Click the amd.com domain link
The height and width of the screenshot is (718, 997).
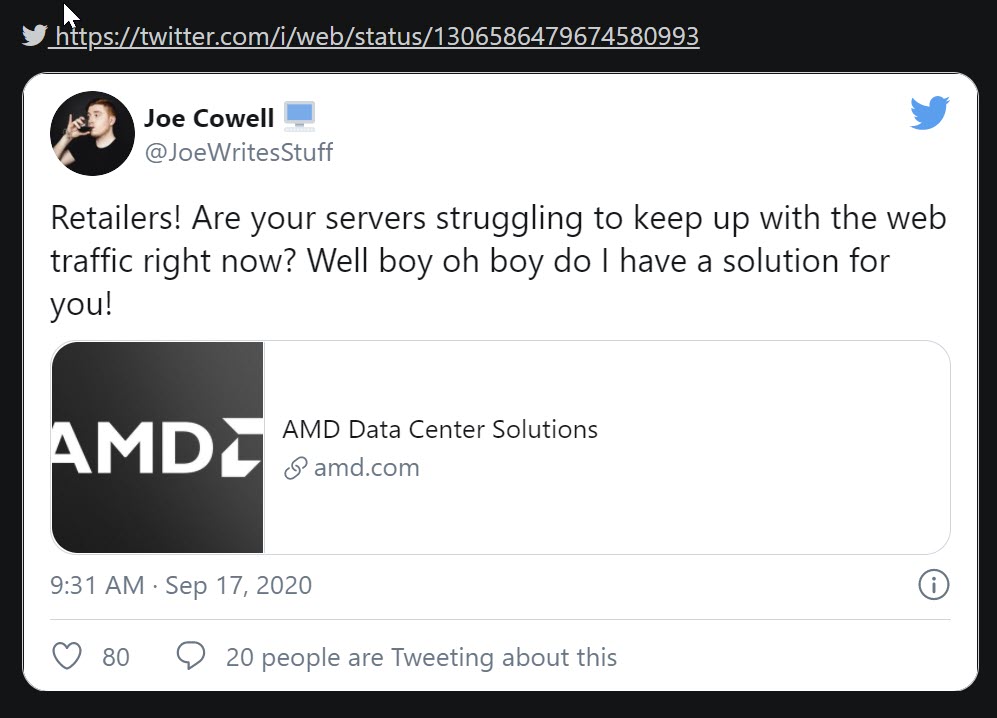click(x=366, y=467)
